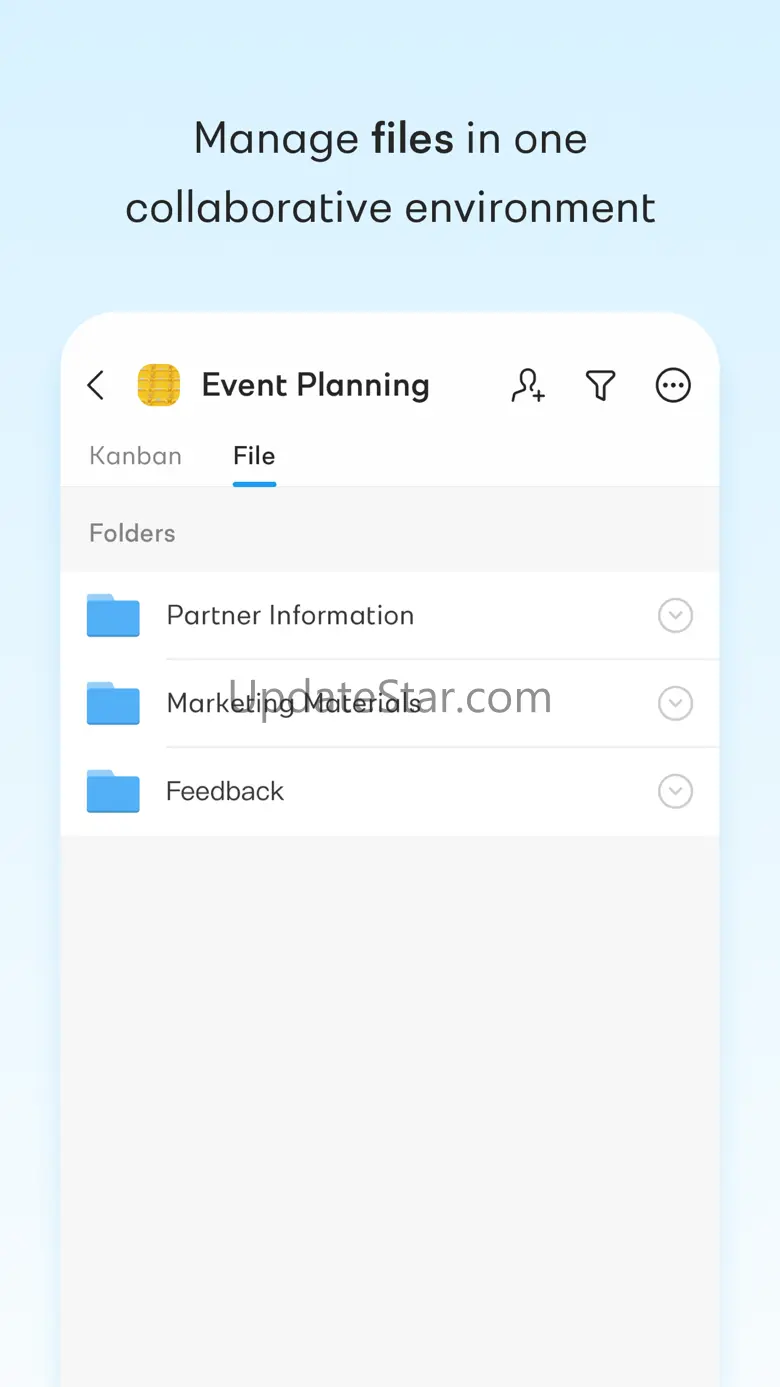Switch to the Kanban tab

(135, 456)
